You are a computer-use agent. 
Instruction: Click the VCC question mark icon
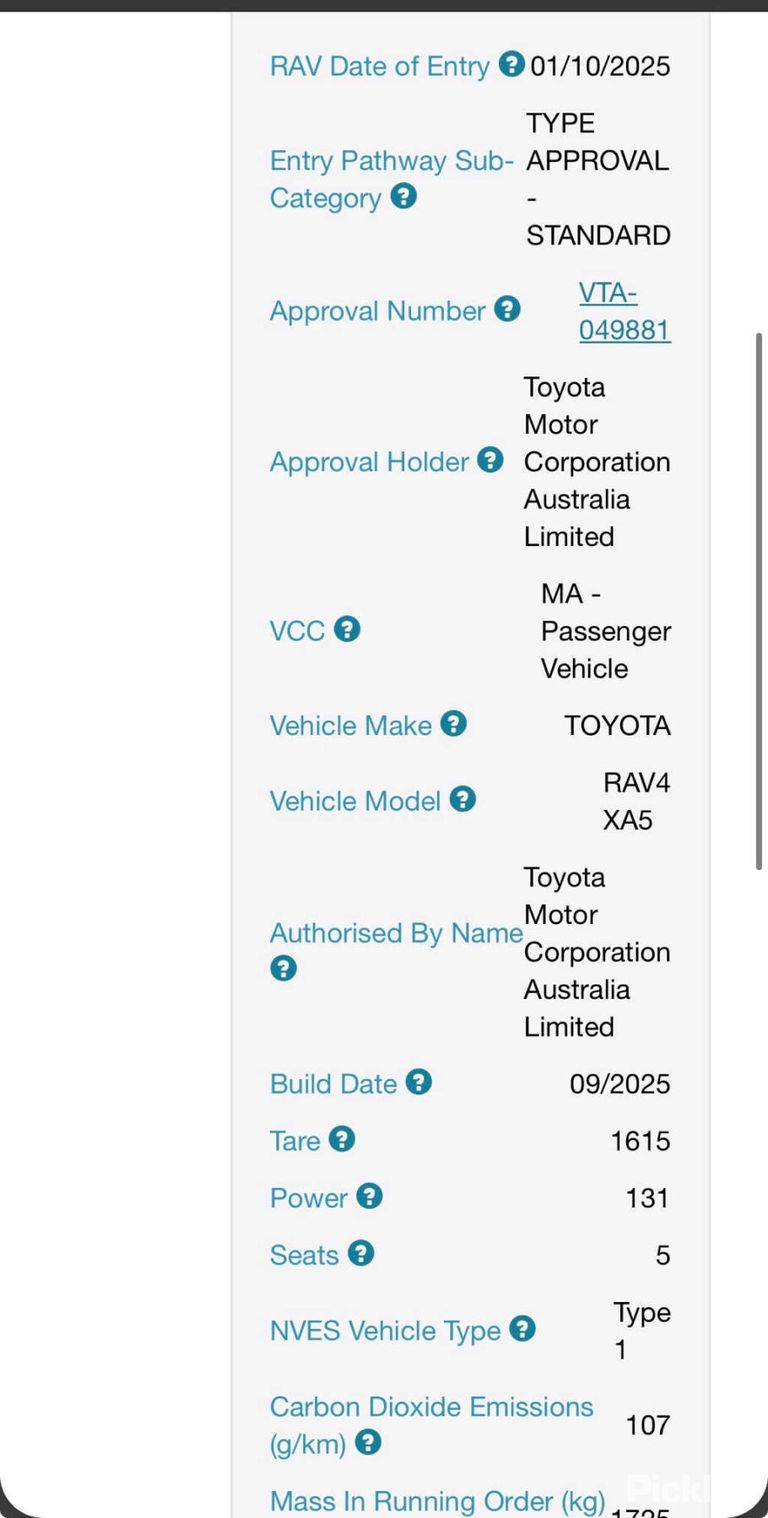(x=347, y=629)
